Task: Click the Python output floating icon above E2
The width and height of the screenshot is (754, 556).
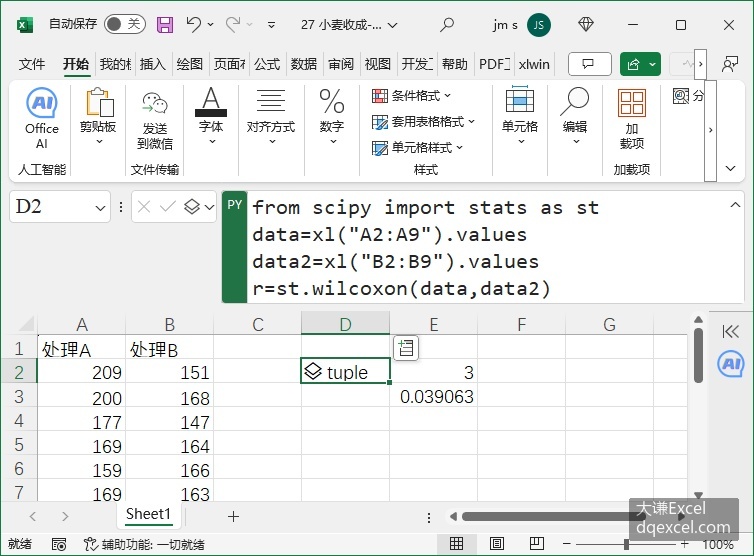Action: 406,348
